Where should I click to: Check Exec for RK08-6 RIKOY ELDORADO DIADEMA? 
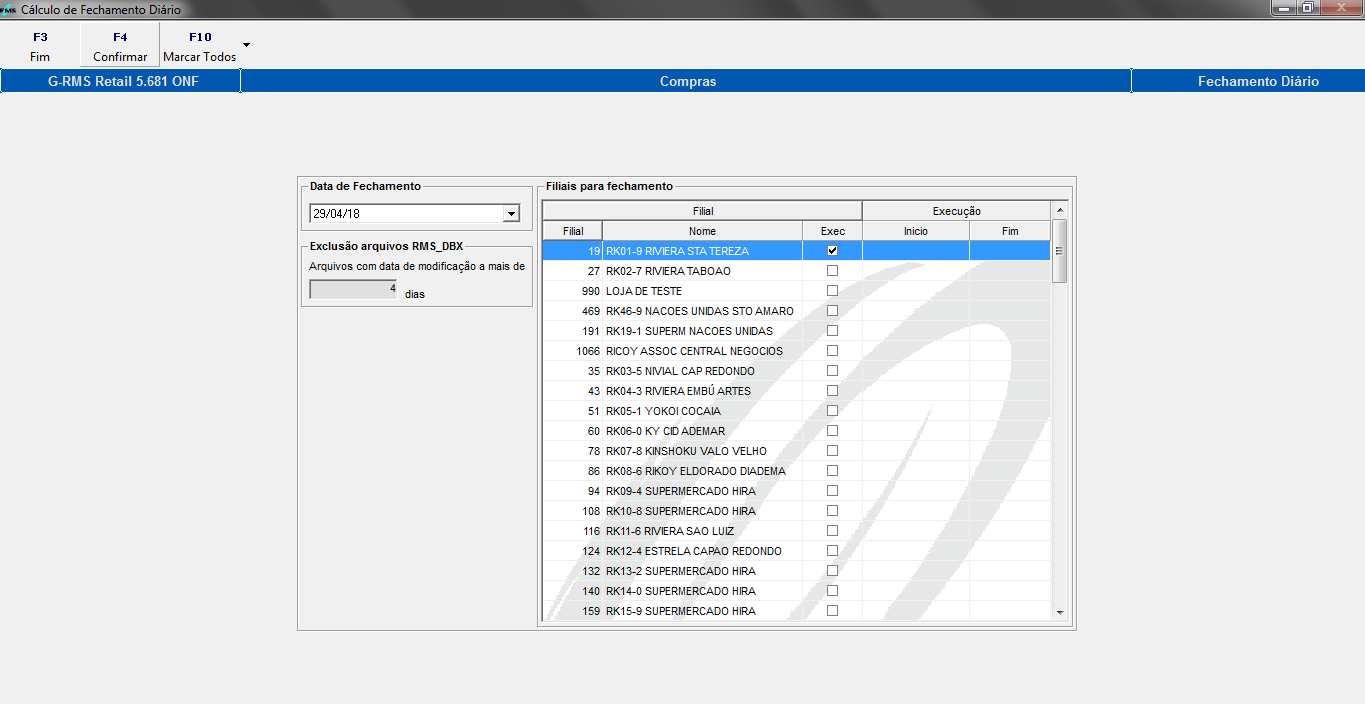pyautogui.click(x=832, y=471)
